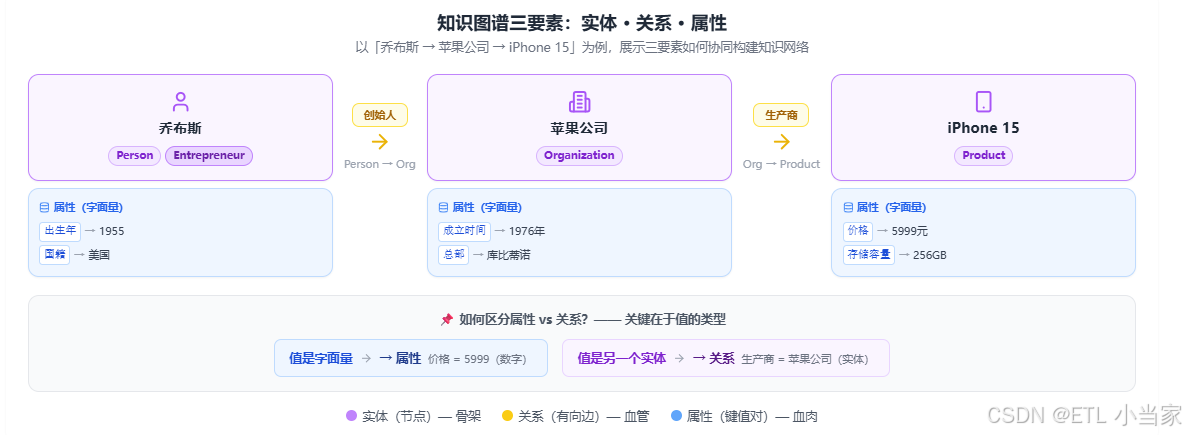The height and width of the screenshot is (435, 1186).
Task: Click the value 库比蒂诺
Action: point(508,255)
